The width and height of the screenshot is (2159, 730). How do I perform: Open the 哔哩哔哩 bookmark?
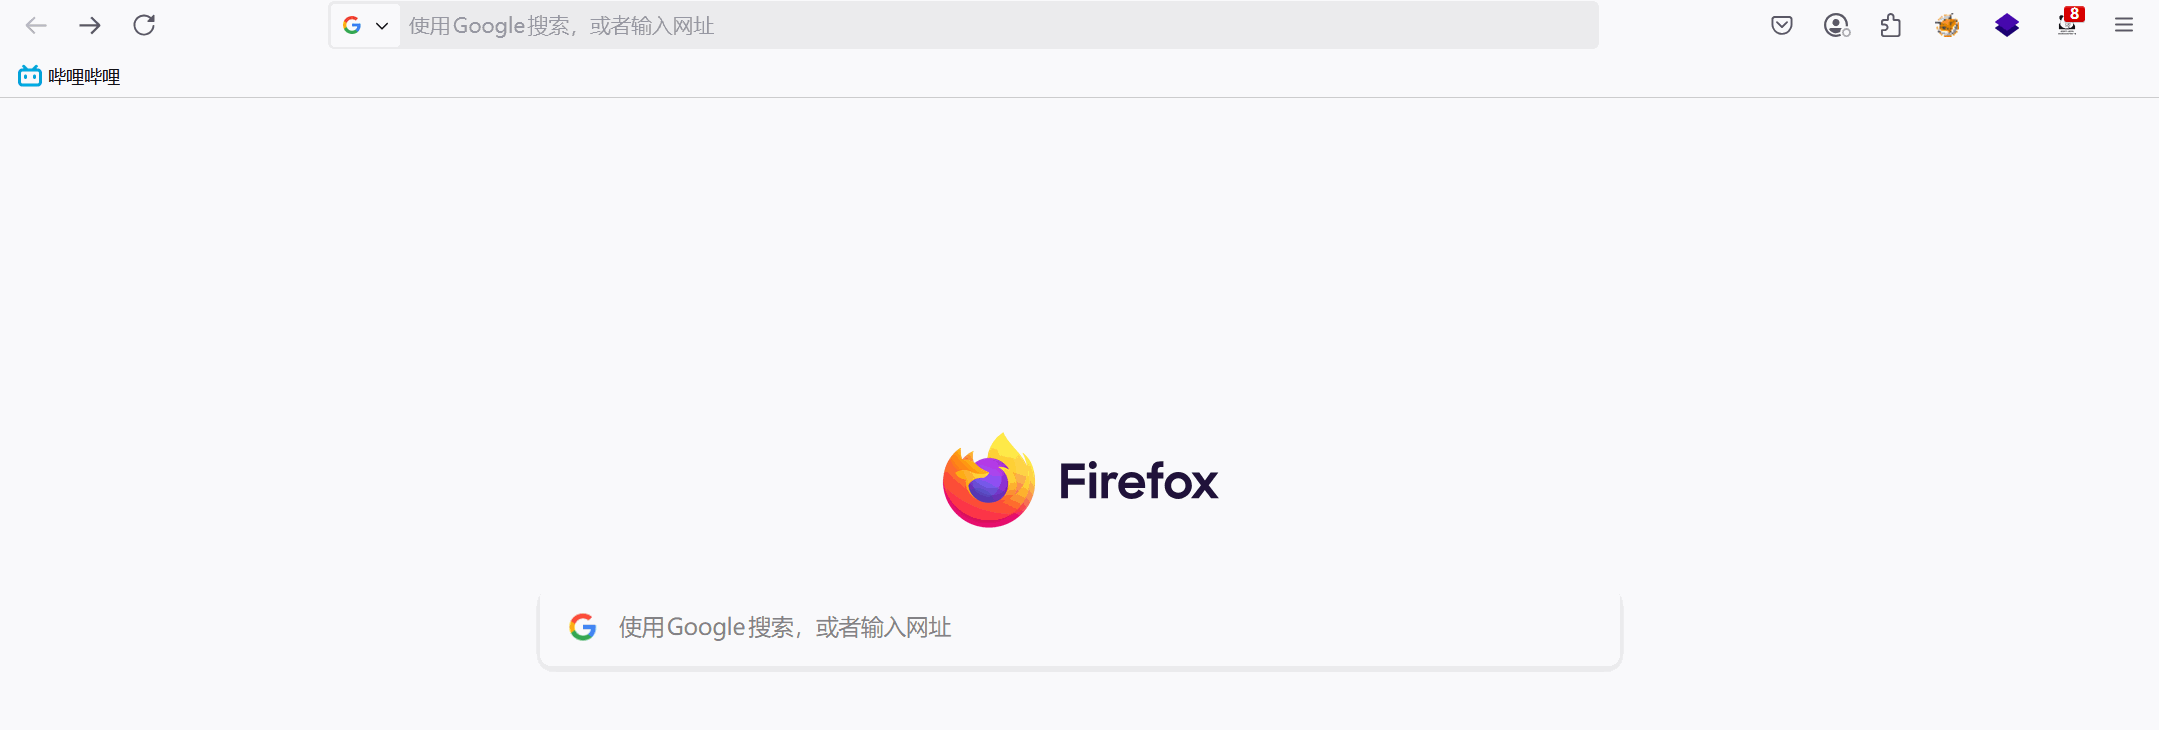click(69, 76)
